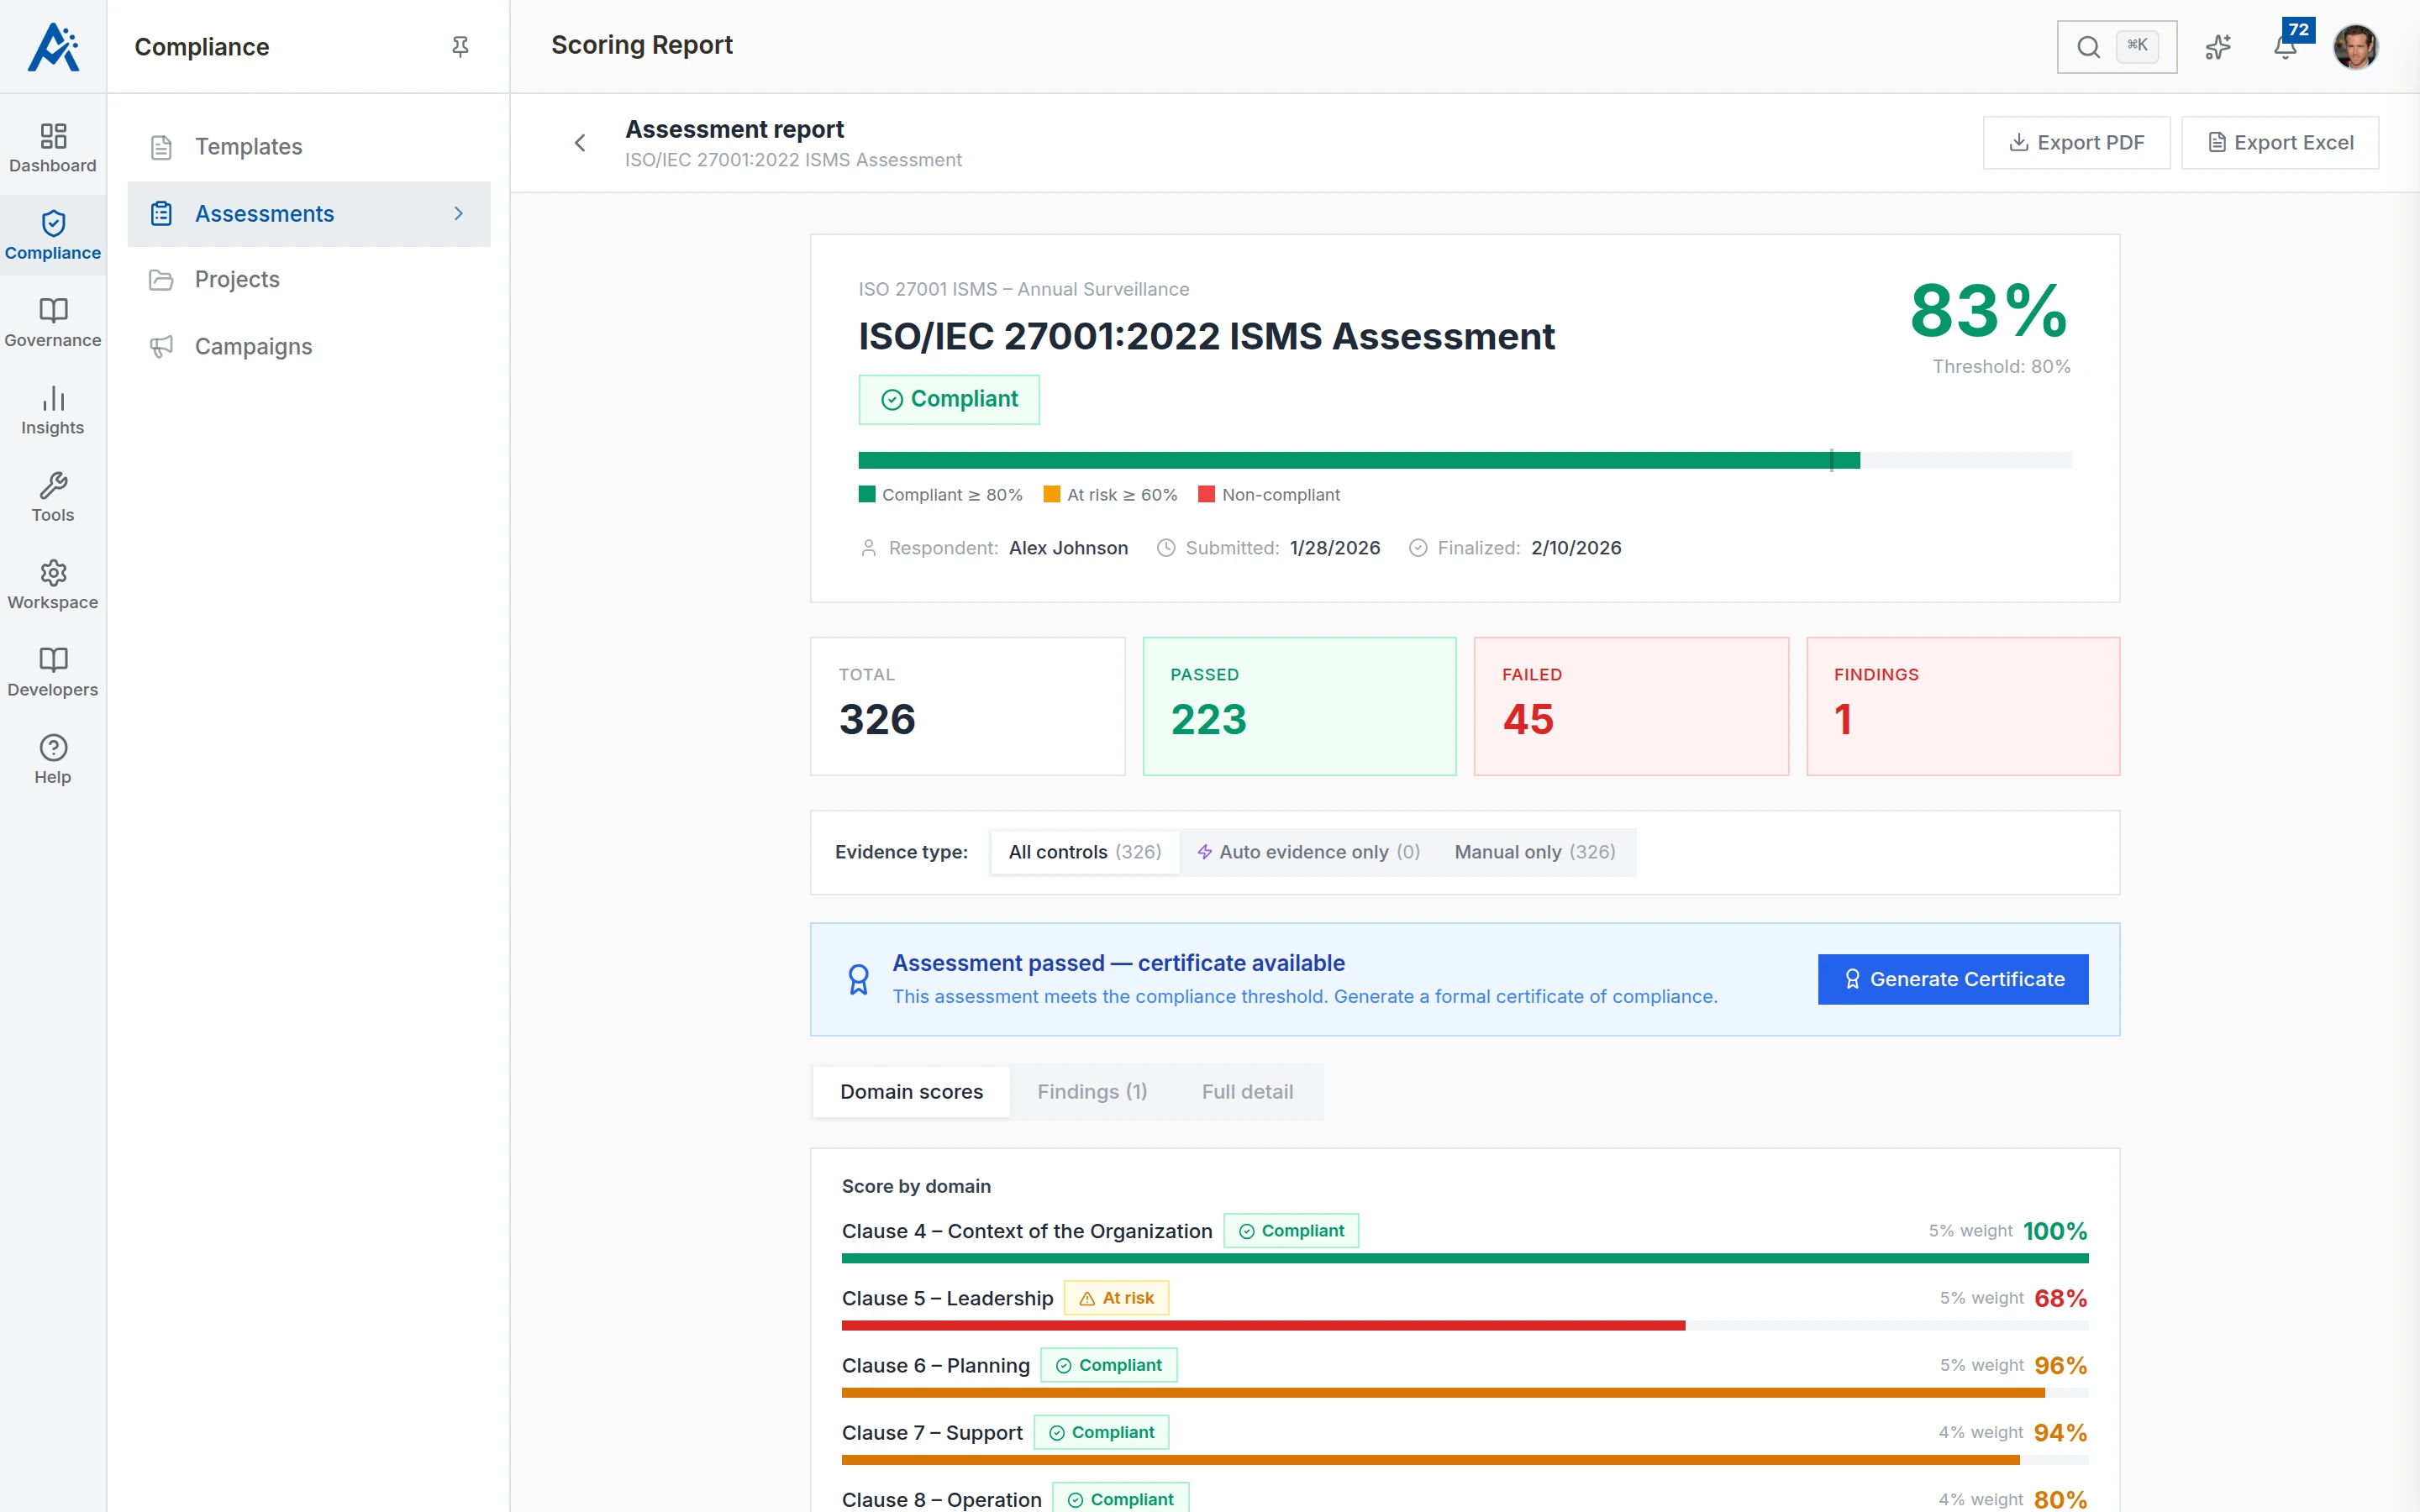The image size is (2420, 1512).
Task: Click respondent name Alex Johnson
Action: (1068, 548)
